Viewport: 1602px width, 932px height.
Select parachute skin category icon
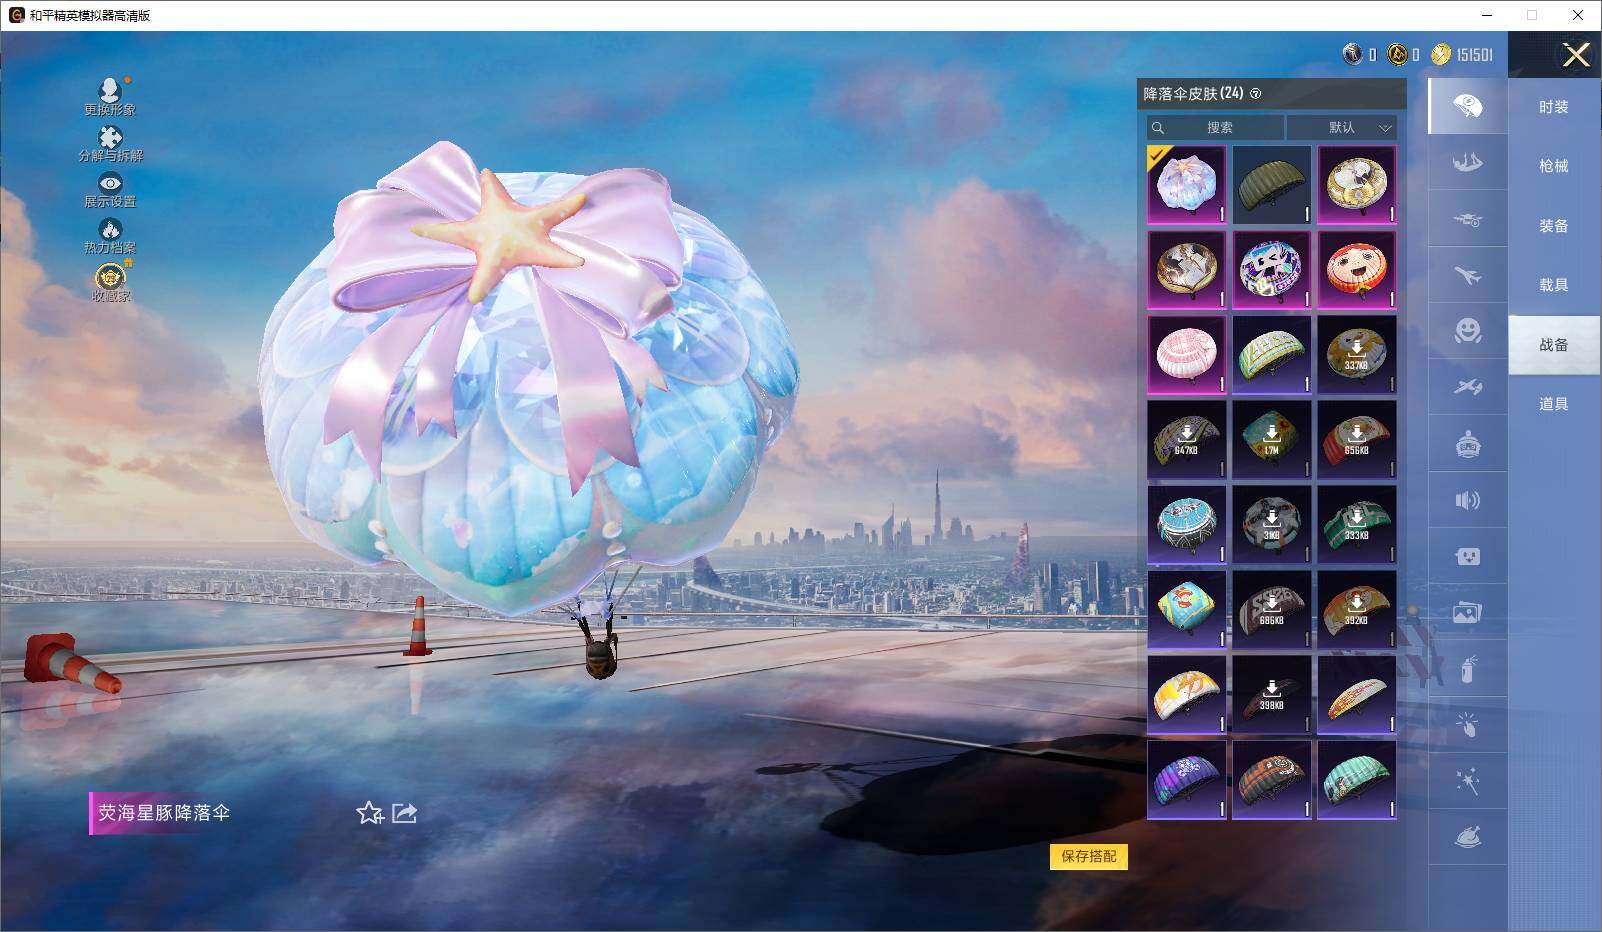click(1467, 106)
